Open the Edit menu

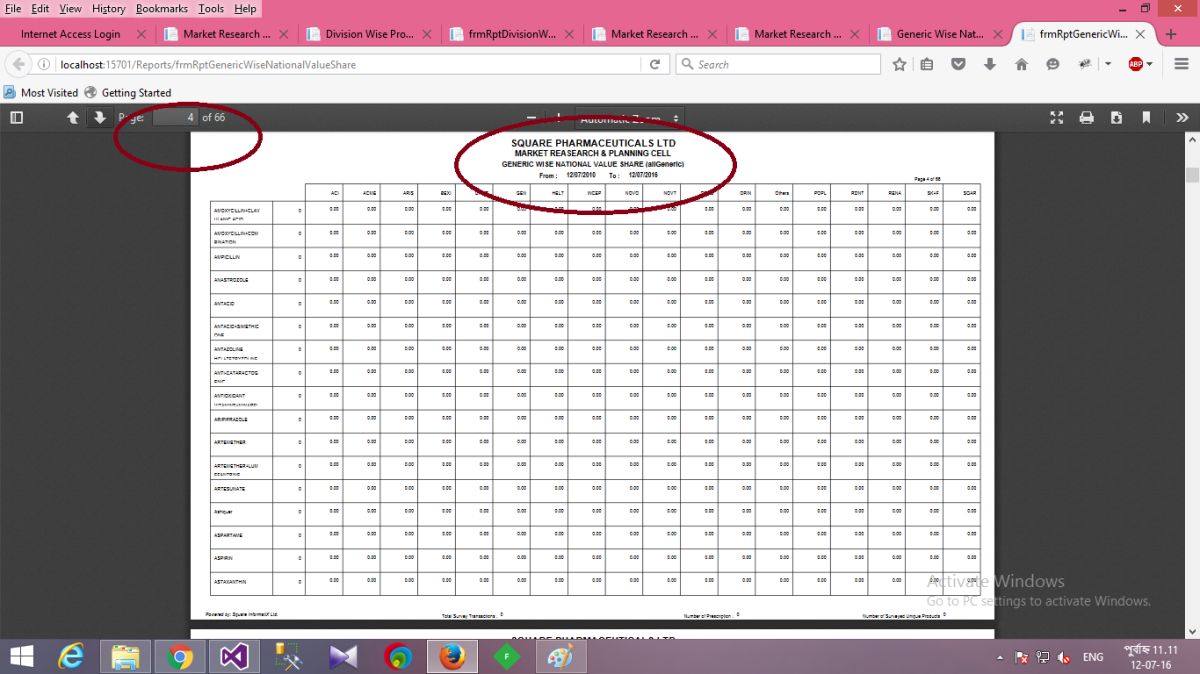[40, 8]
